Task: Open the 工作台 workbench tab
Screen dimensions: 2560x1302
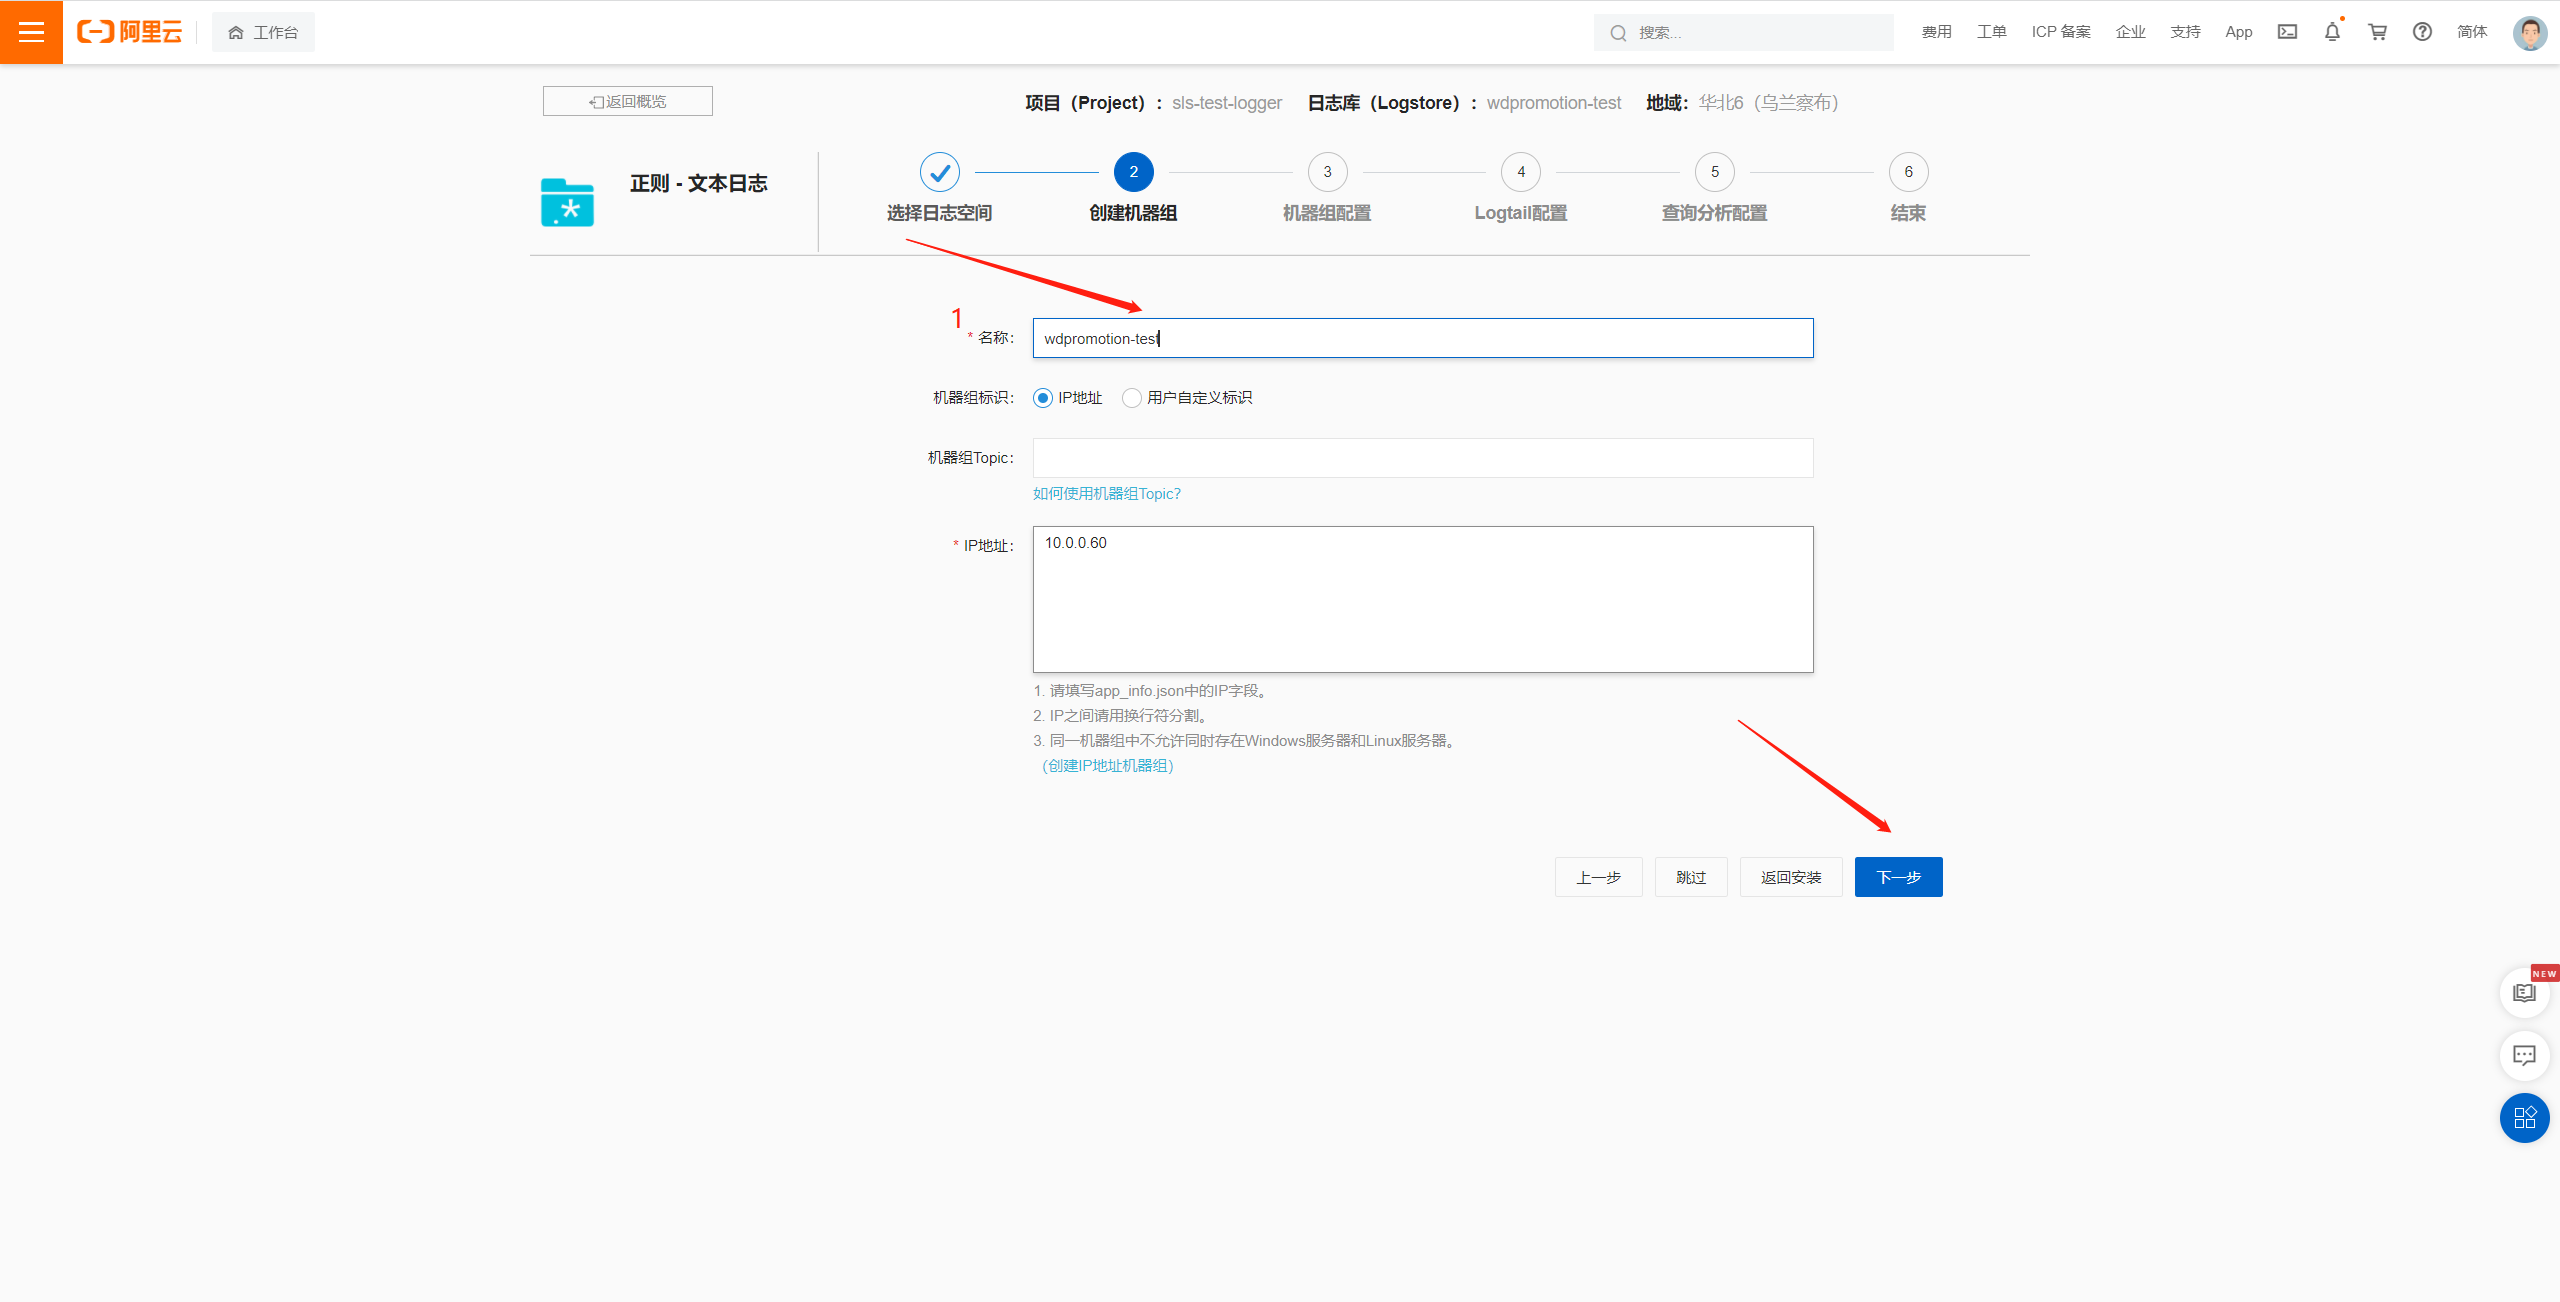Action: click(263, 32)
